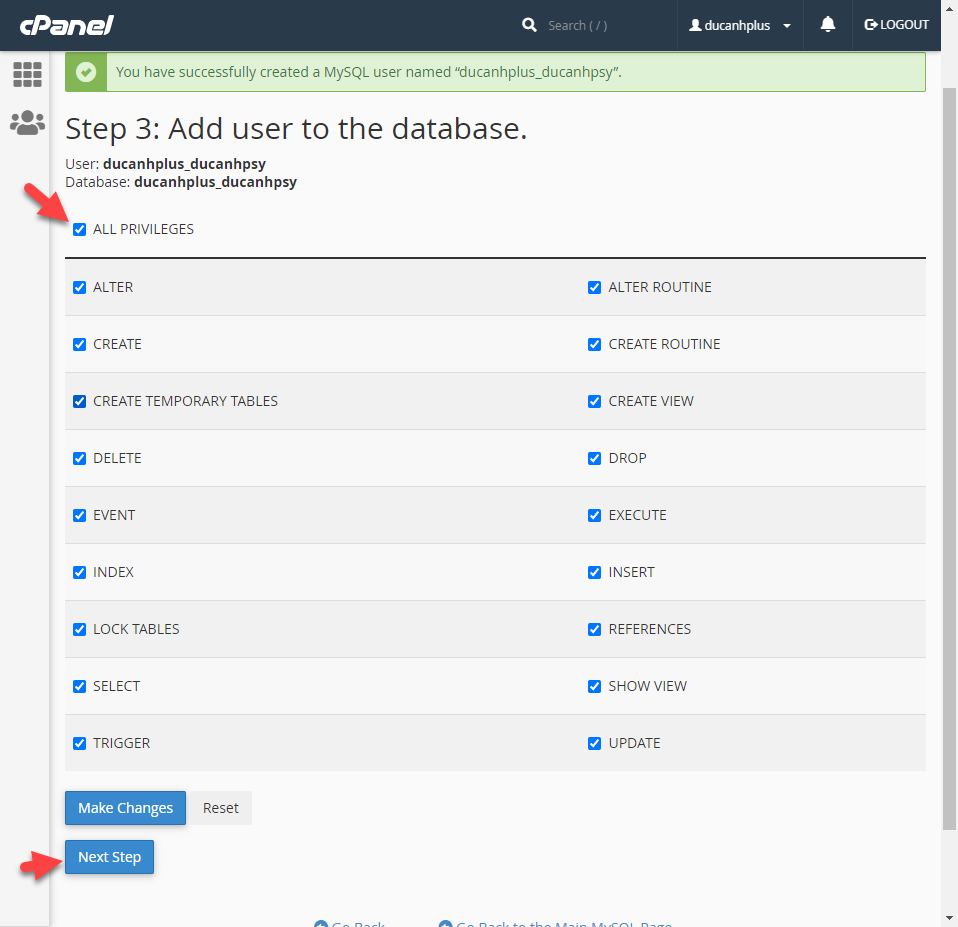This screenshot has width=958, height=927.
Task: Uncheck the LOCK TABLES privilege
Action: pos(80,629)
